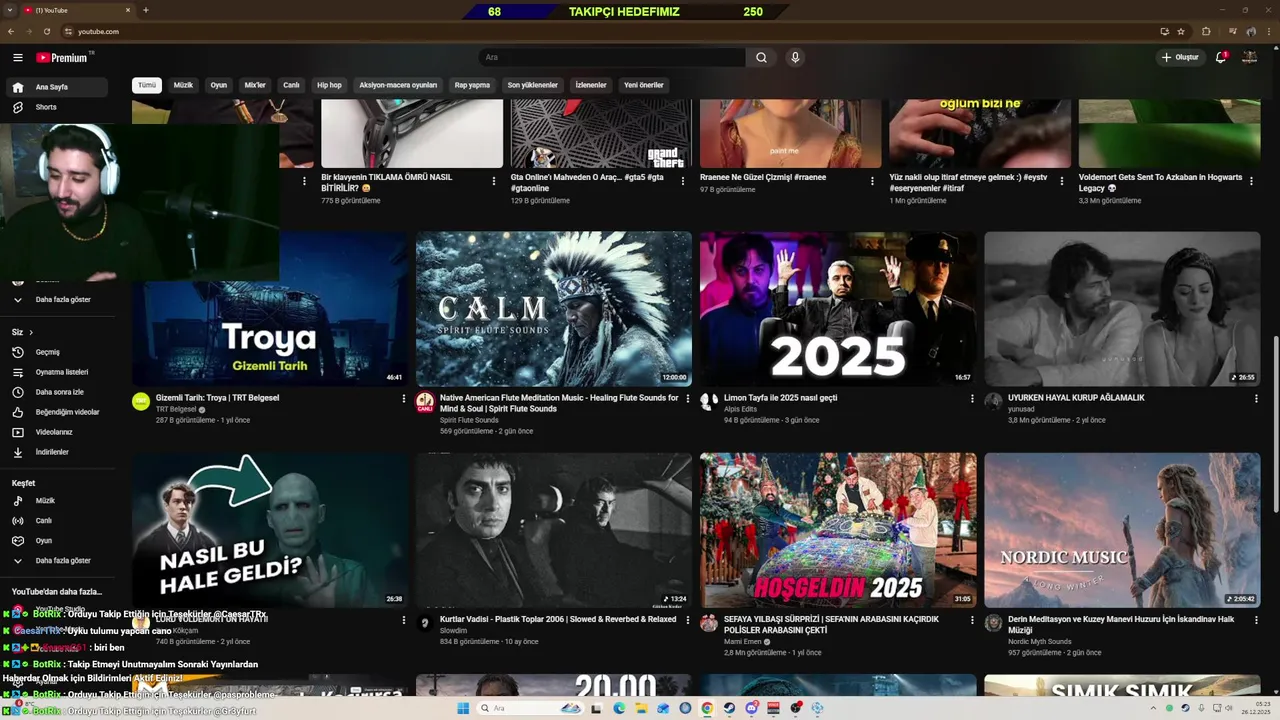Open options for Voldemort Azkaban short
Image resolution: width=1280 pixels, height=720 pixels.
1252,181
